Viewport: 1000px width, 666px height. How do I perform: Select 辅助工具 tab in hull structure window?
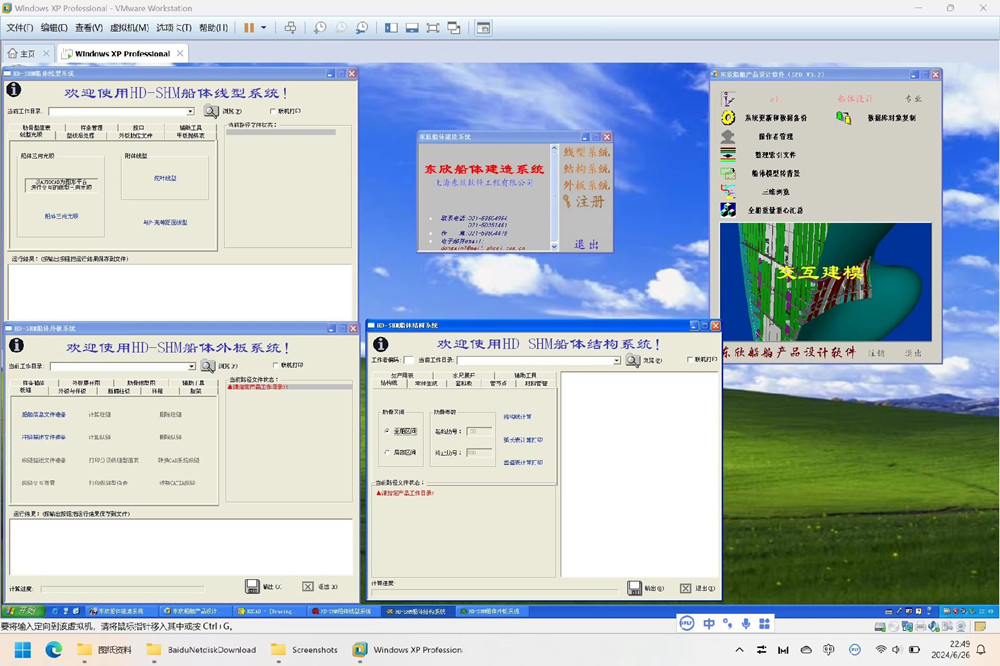click(525, 376)
